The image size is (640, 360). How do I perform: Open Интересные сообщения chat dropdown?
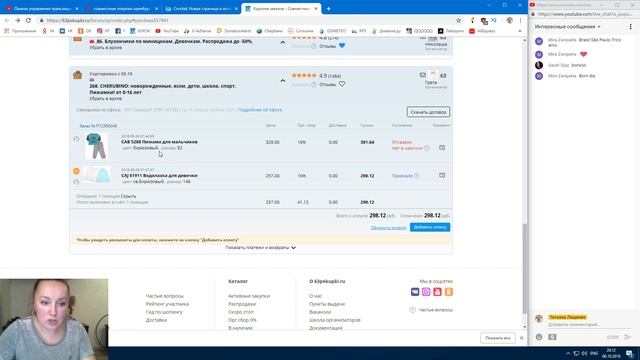coord(567,27)
